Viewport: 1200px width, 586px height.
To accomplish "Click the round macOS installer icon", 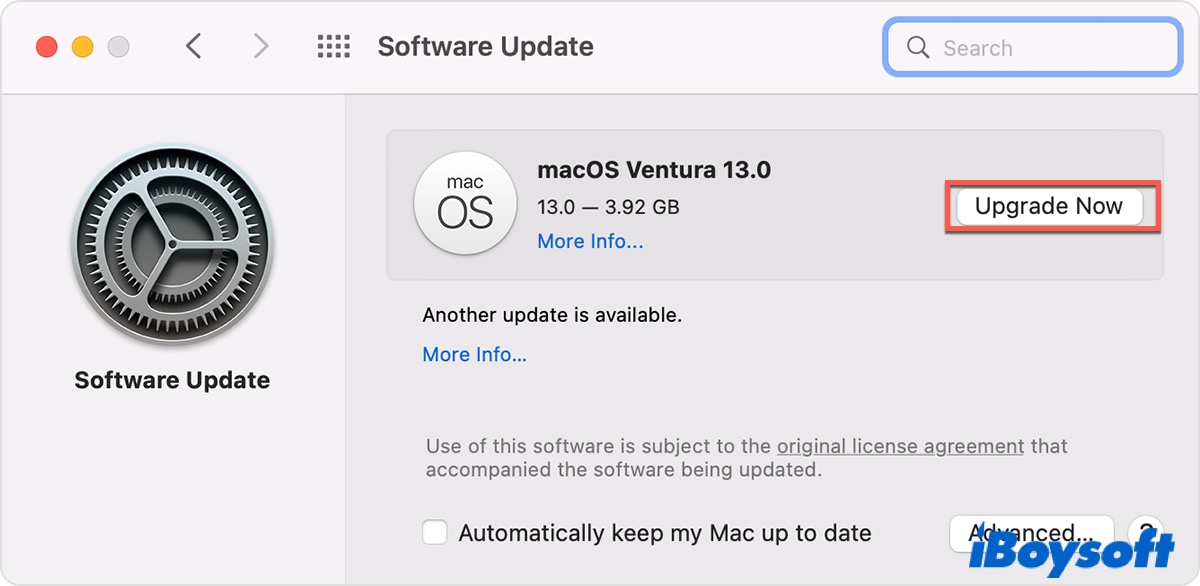I will tap(466, 203).
